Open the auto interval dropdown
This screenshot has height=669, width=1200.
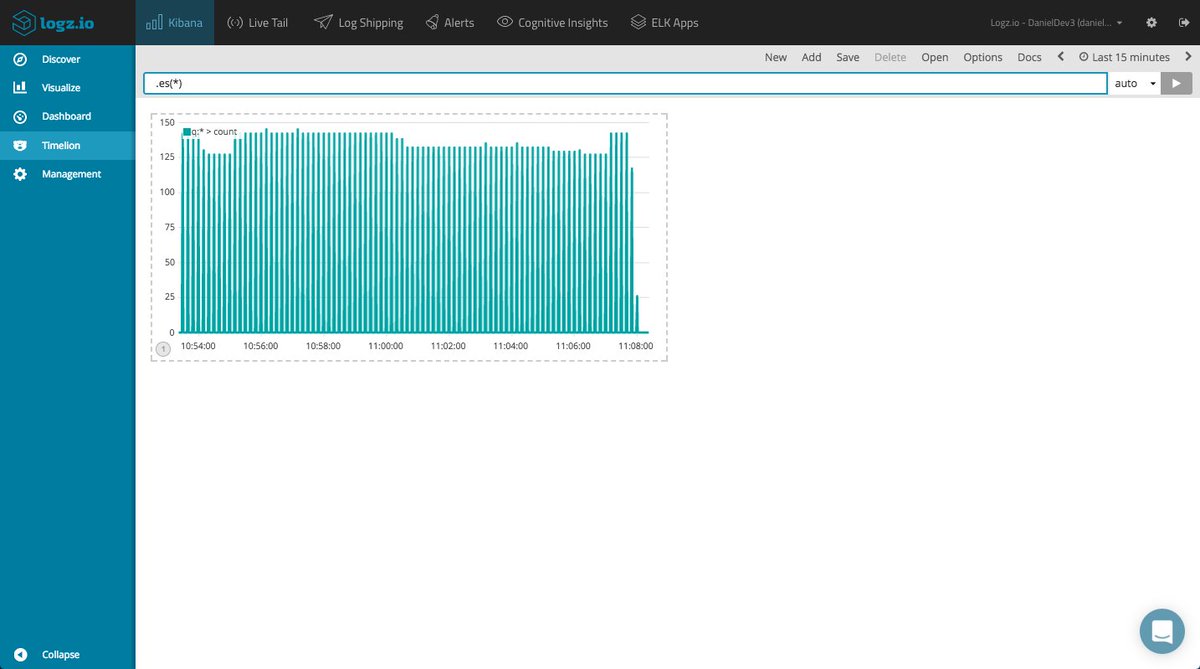coord(1134,83)
